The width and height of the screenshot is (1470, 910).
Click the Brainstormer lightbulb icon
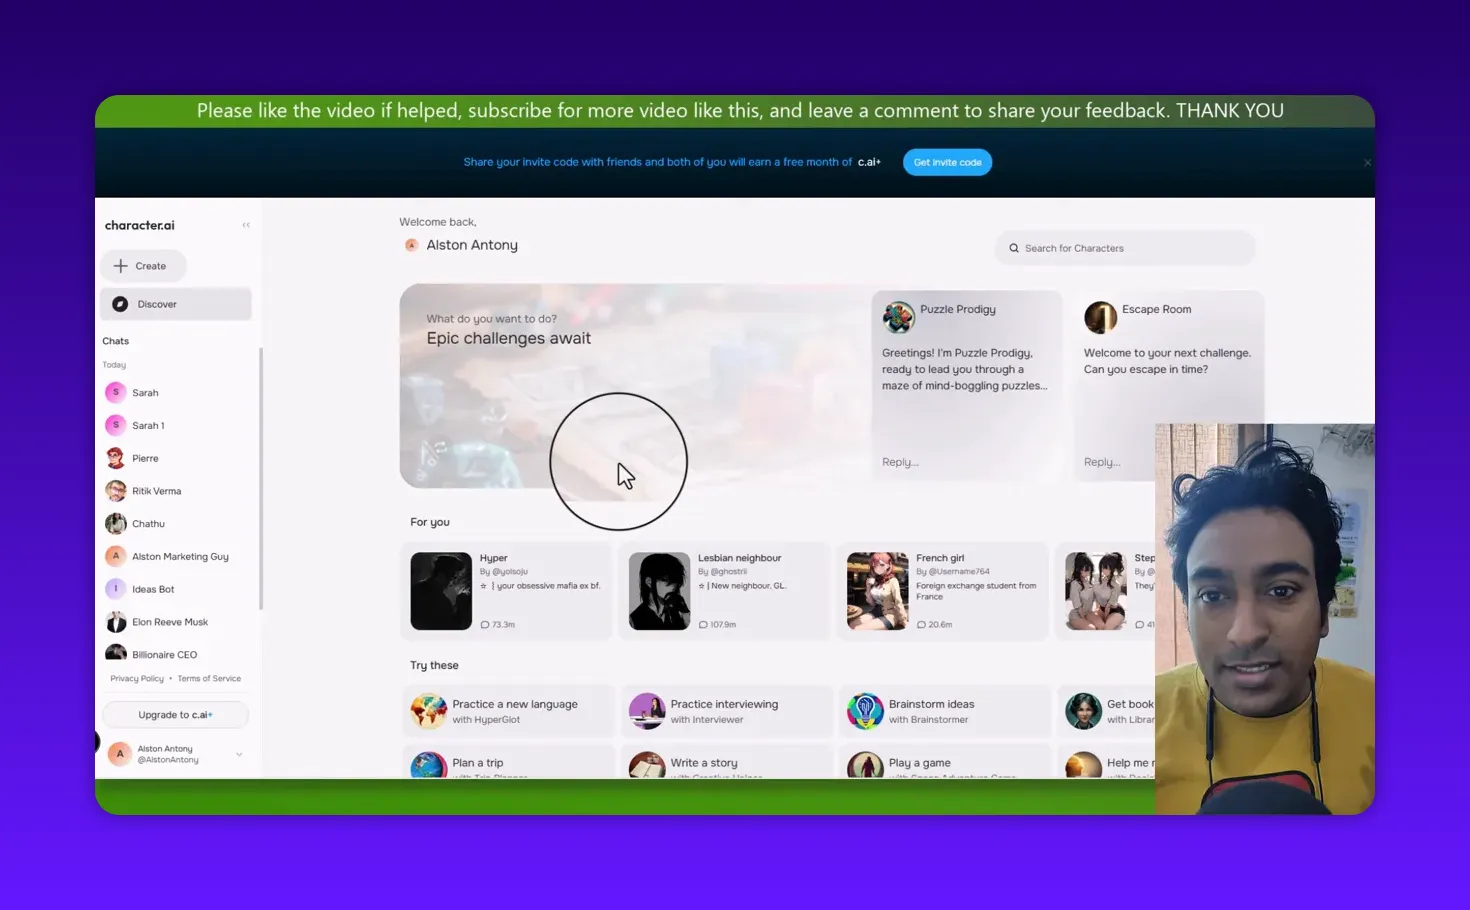pyautogui.click(x=865, y=710)
